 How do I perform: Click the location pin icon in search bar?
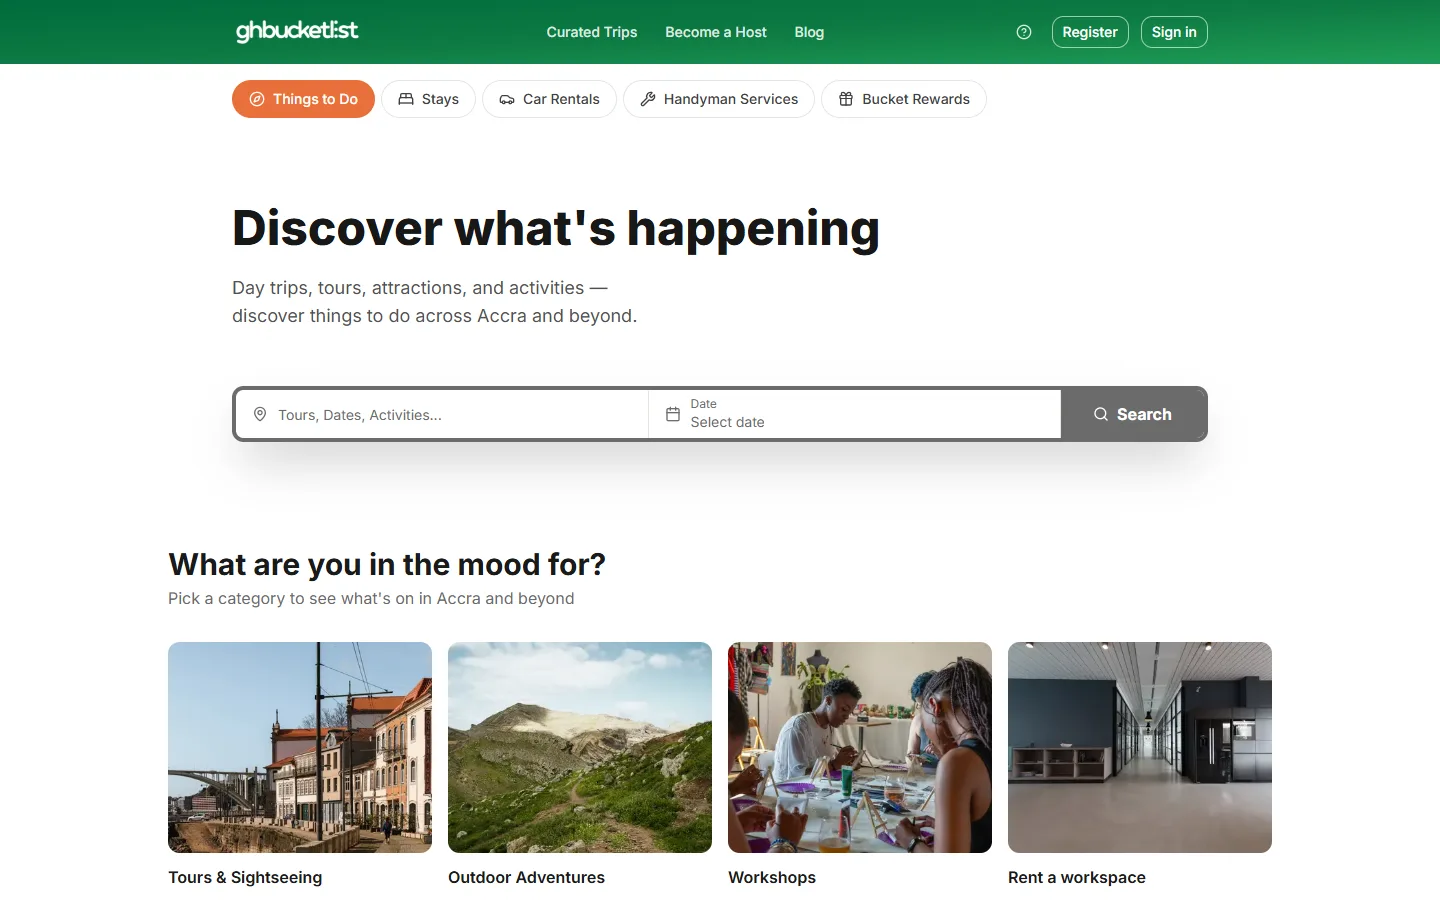pyautogui.click(x=260, y=414)
